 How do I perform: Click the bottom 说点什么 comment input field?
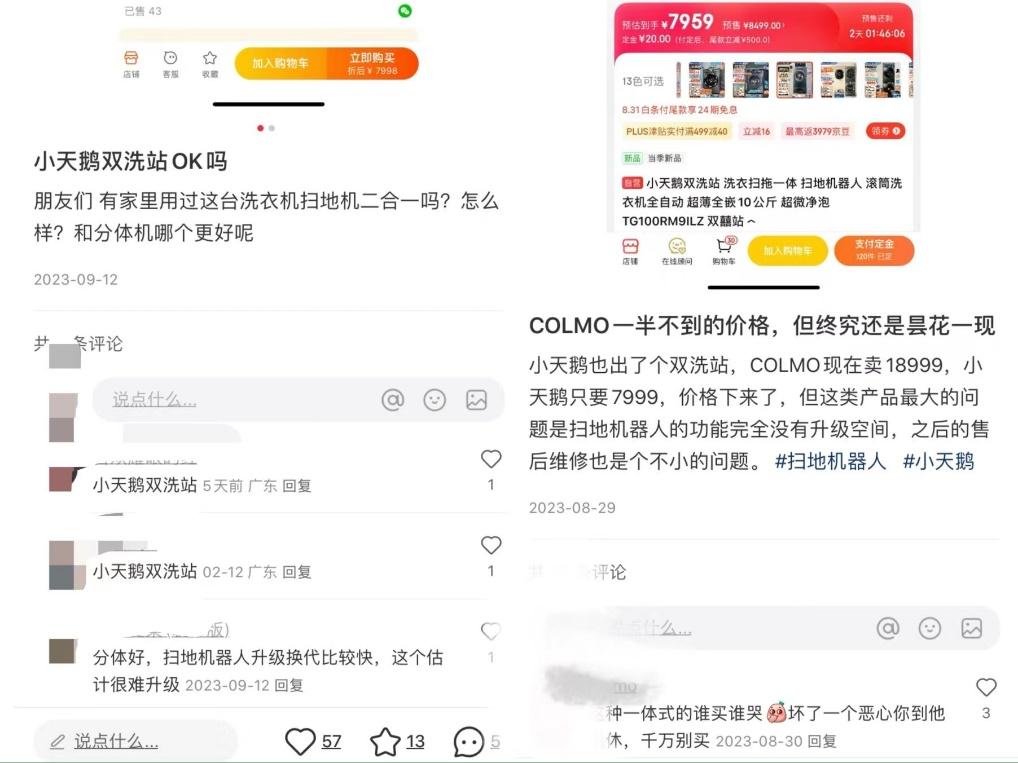point(135,741)
